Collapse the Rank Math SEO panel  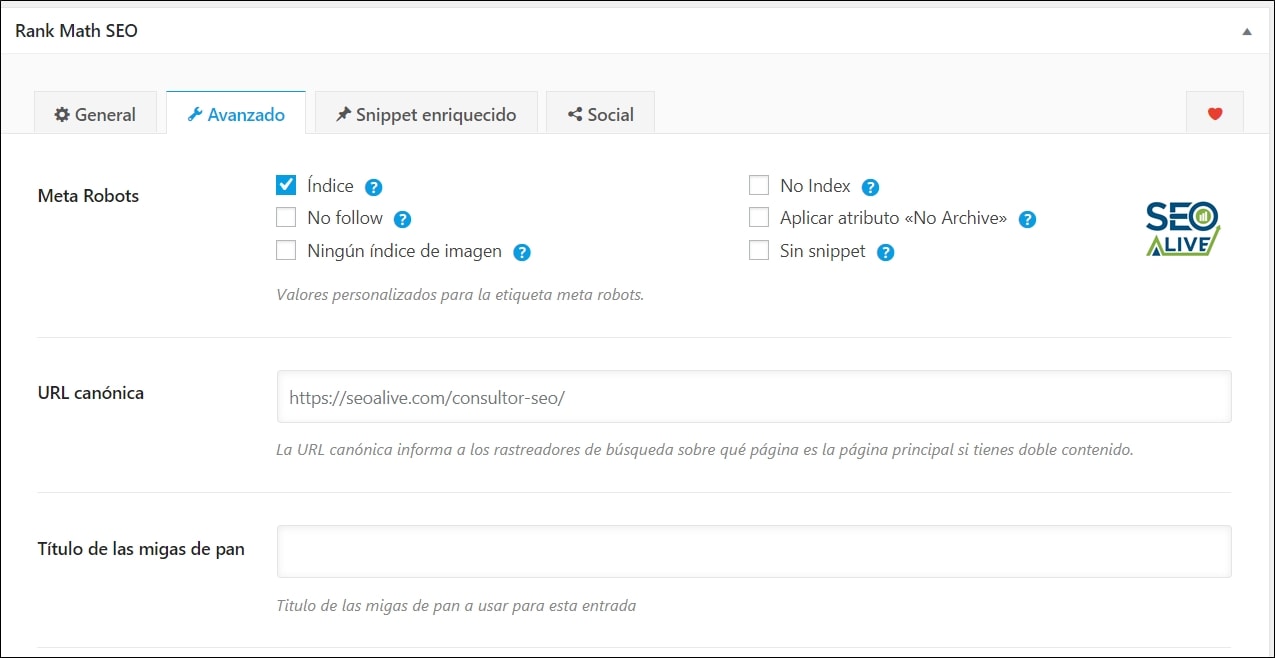1247,31
